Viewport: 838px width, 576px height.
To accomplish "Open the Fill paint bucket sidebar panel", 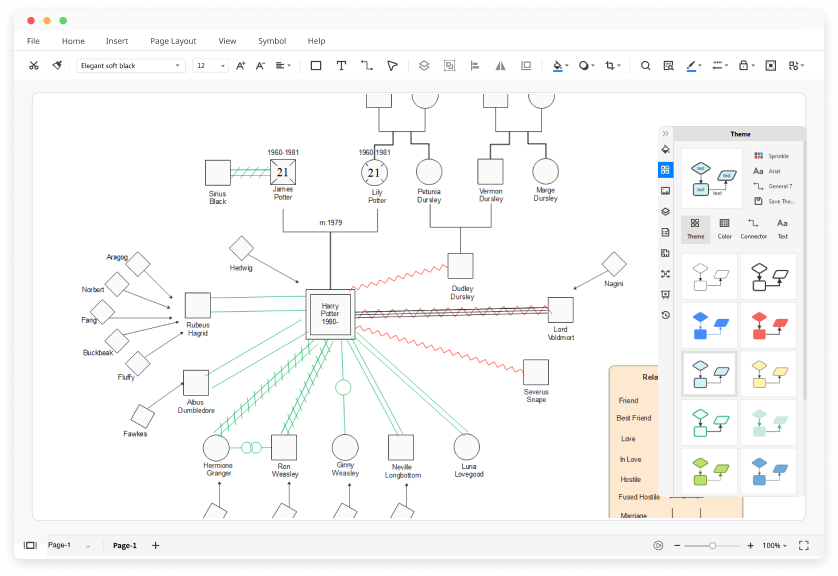I will pos(665,149).
